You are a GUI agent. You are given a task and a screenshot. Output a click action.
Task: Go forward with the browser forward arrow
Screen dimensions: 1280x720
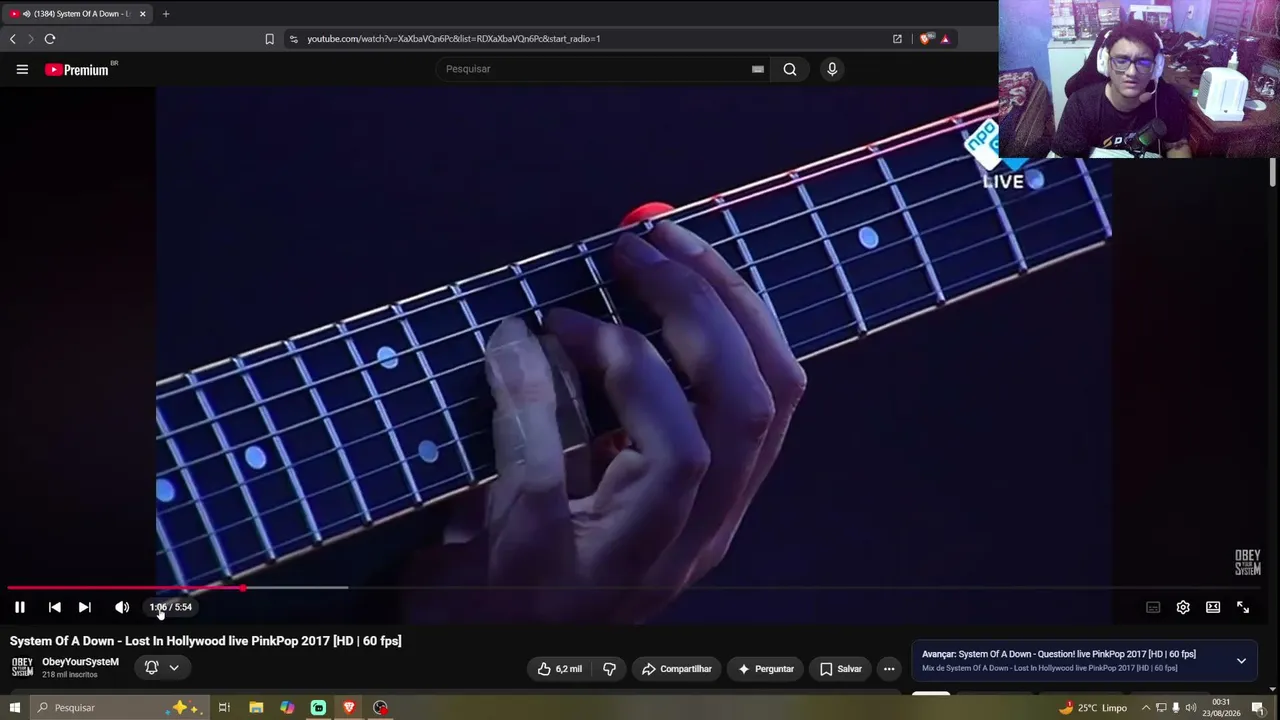click(x=30, y=39)
